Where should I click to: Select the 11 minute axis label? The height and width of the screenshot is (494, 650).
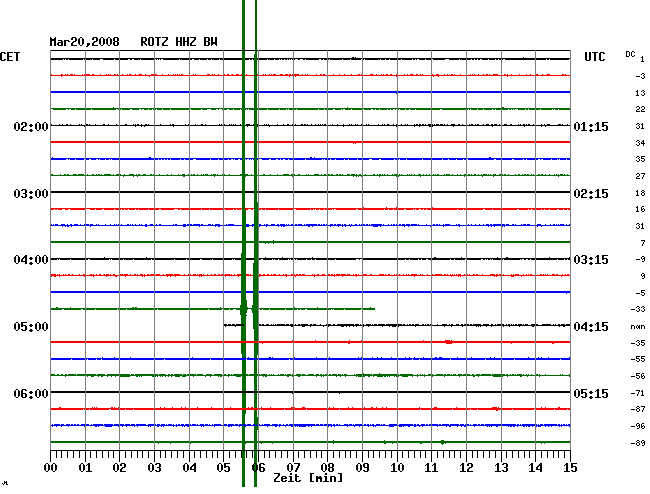tap(431, 468)
